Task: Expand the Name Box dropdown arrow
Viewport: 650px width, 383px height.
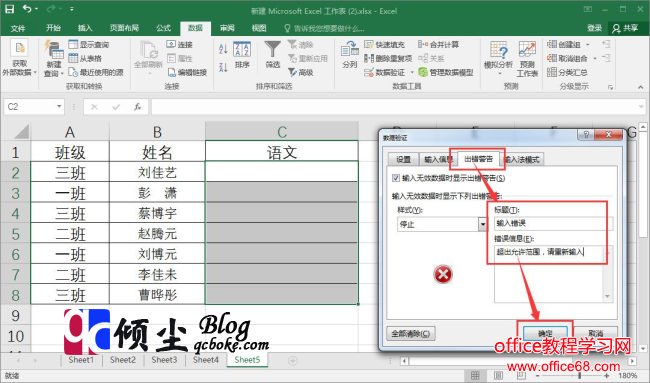Action: [59, 107]
